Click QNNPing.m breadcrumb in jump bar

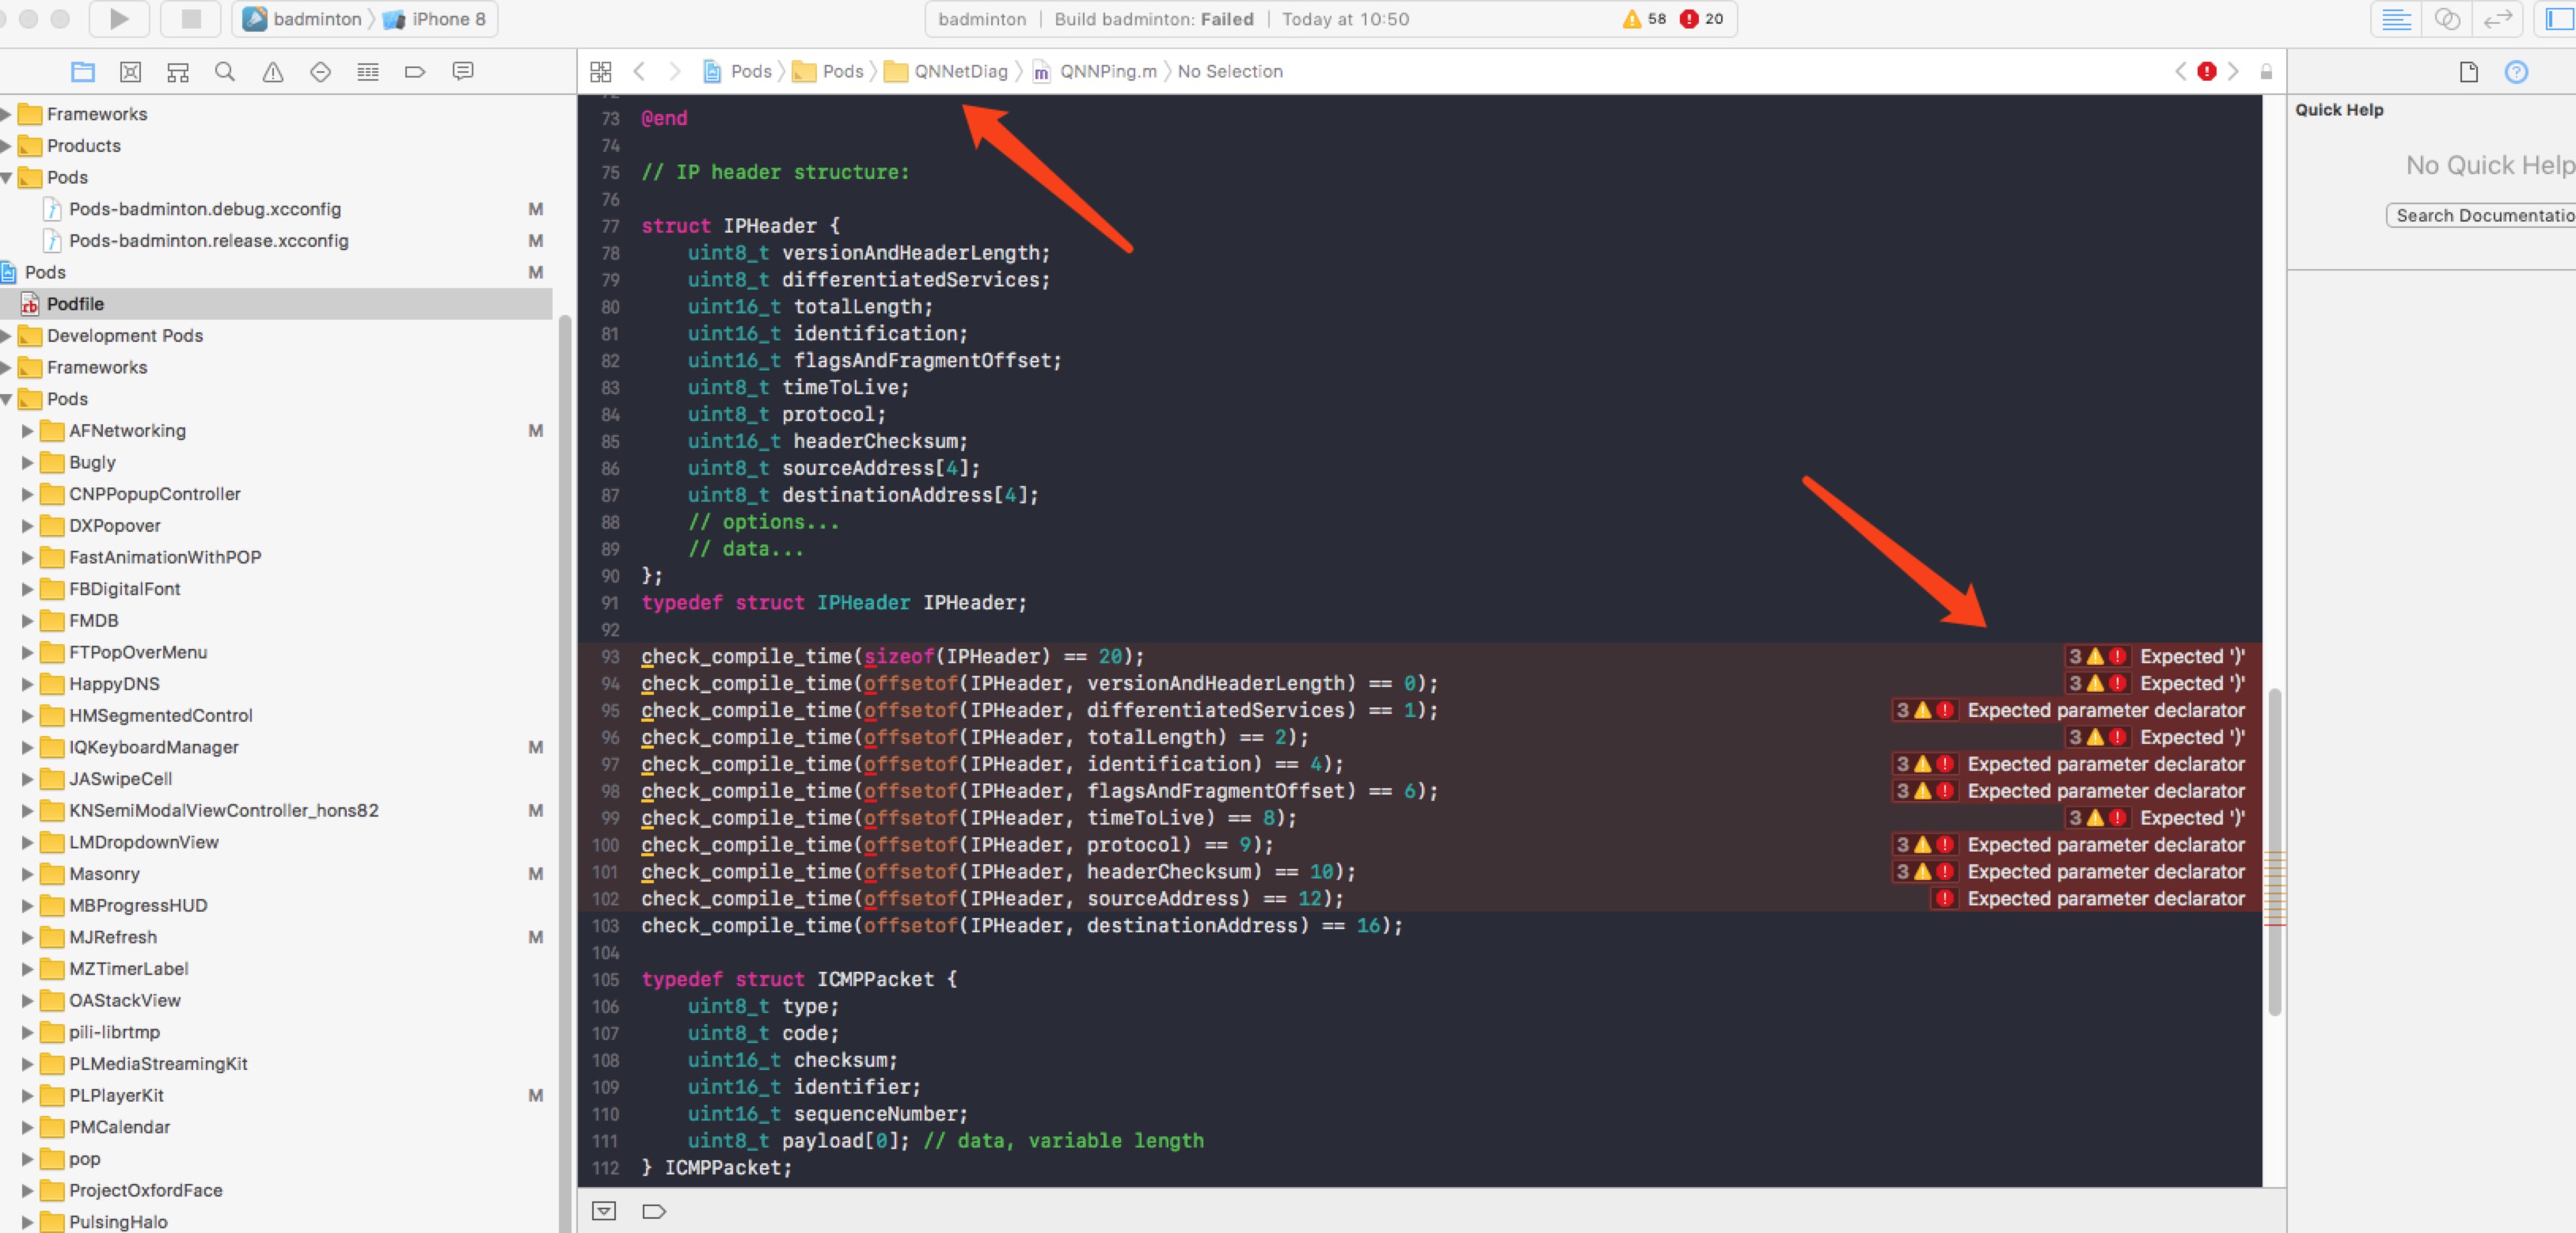tap(1105, 71)
